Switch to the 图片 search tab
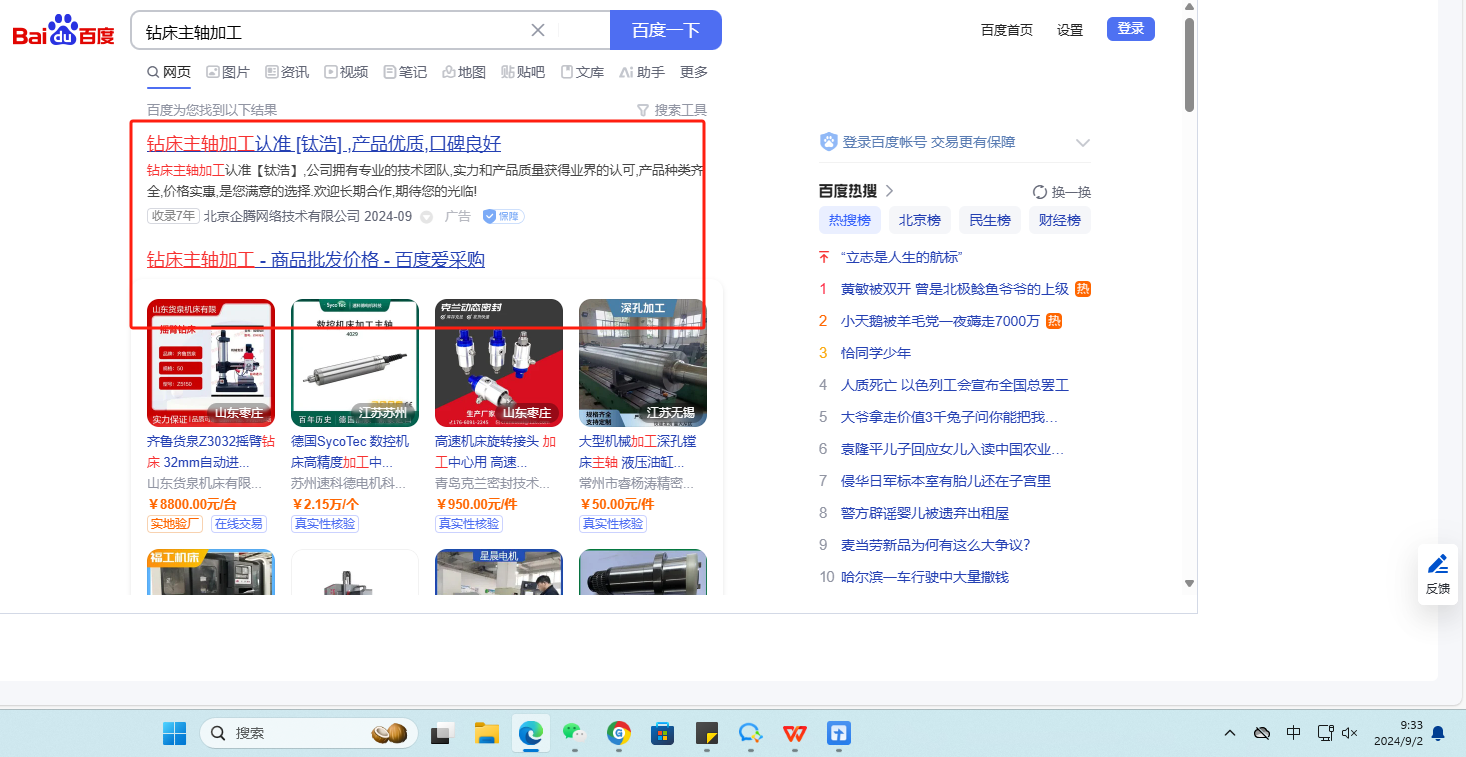 coord(228,72)
